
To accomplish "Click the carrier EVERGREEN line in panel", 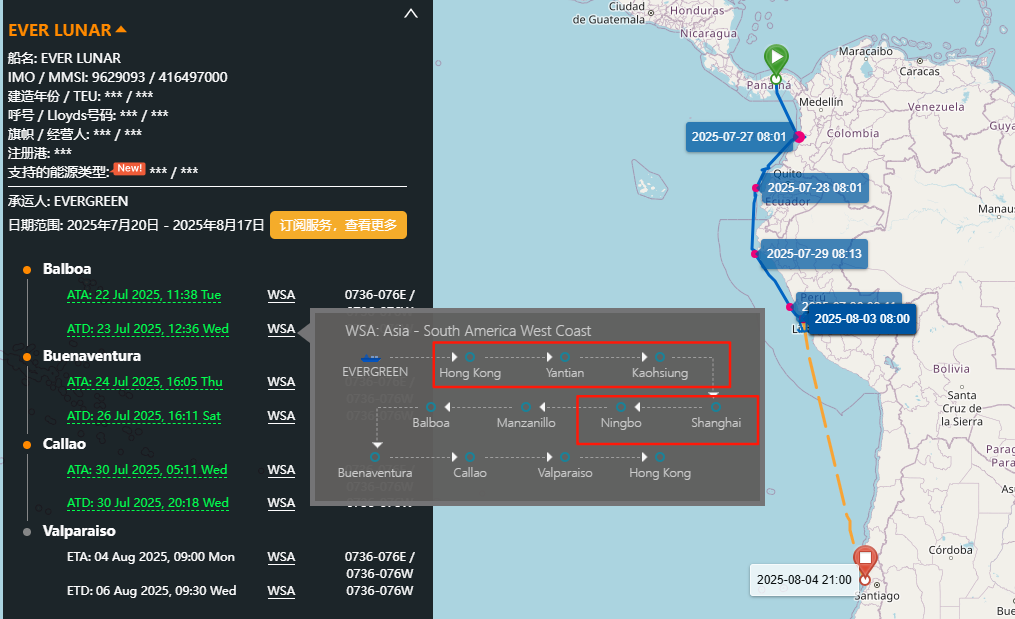I will [68, 201].
